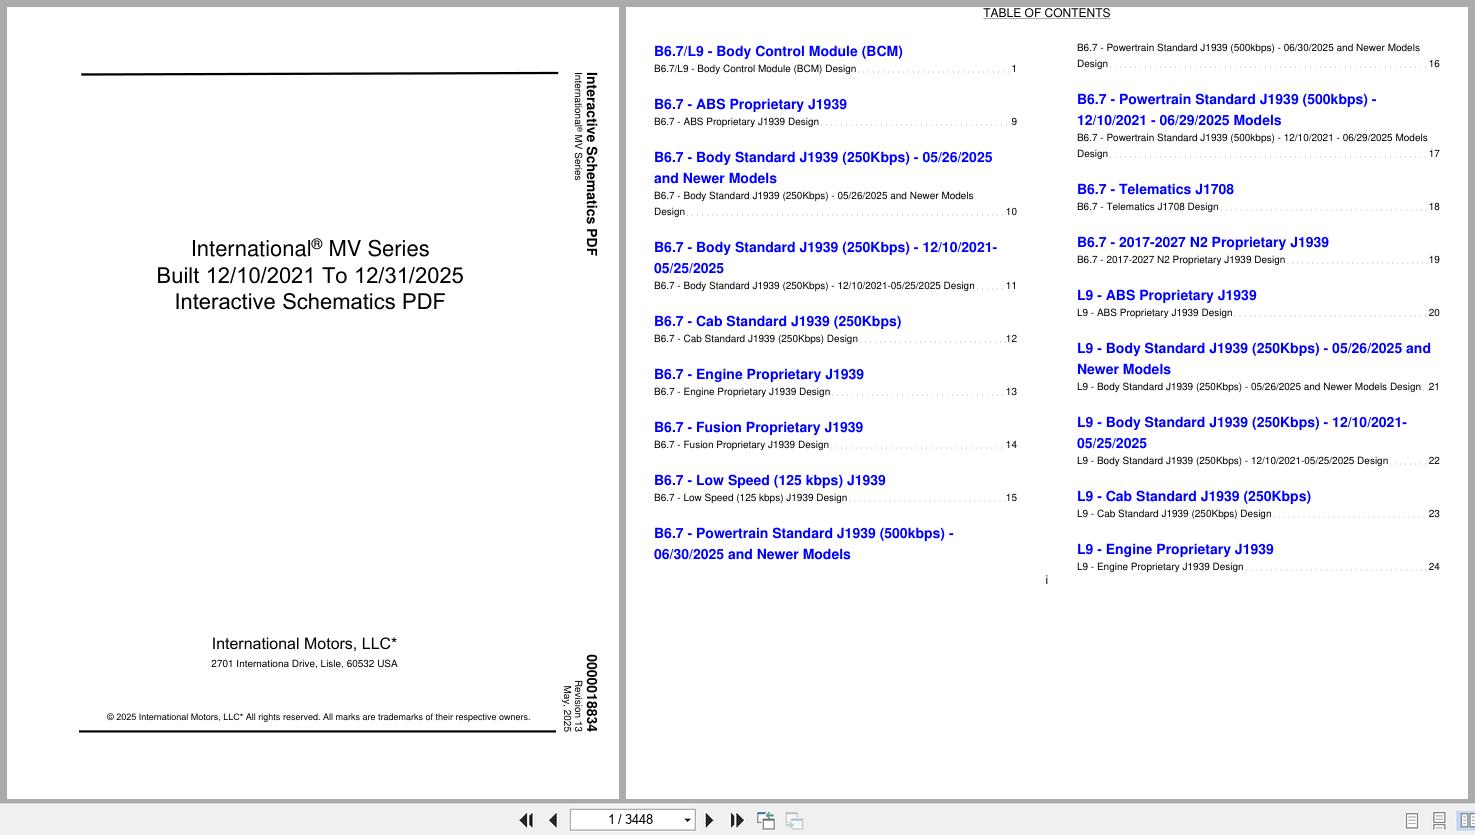Click B6.7 - Telematics J1708 Design entry
Viewport: 1475px width, 835px height.
[x=1258, y=207]
